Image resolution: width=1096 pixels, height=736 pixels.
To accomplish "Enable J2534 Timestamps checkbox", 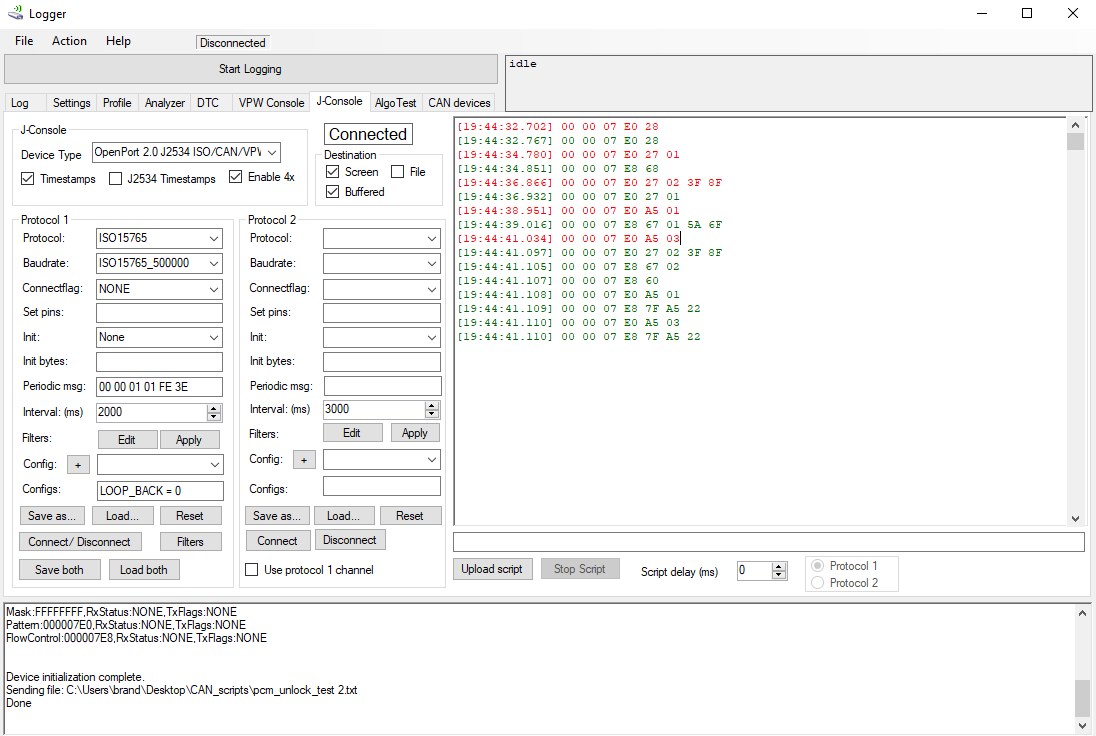I will (115, 179).
